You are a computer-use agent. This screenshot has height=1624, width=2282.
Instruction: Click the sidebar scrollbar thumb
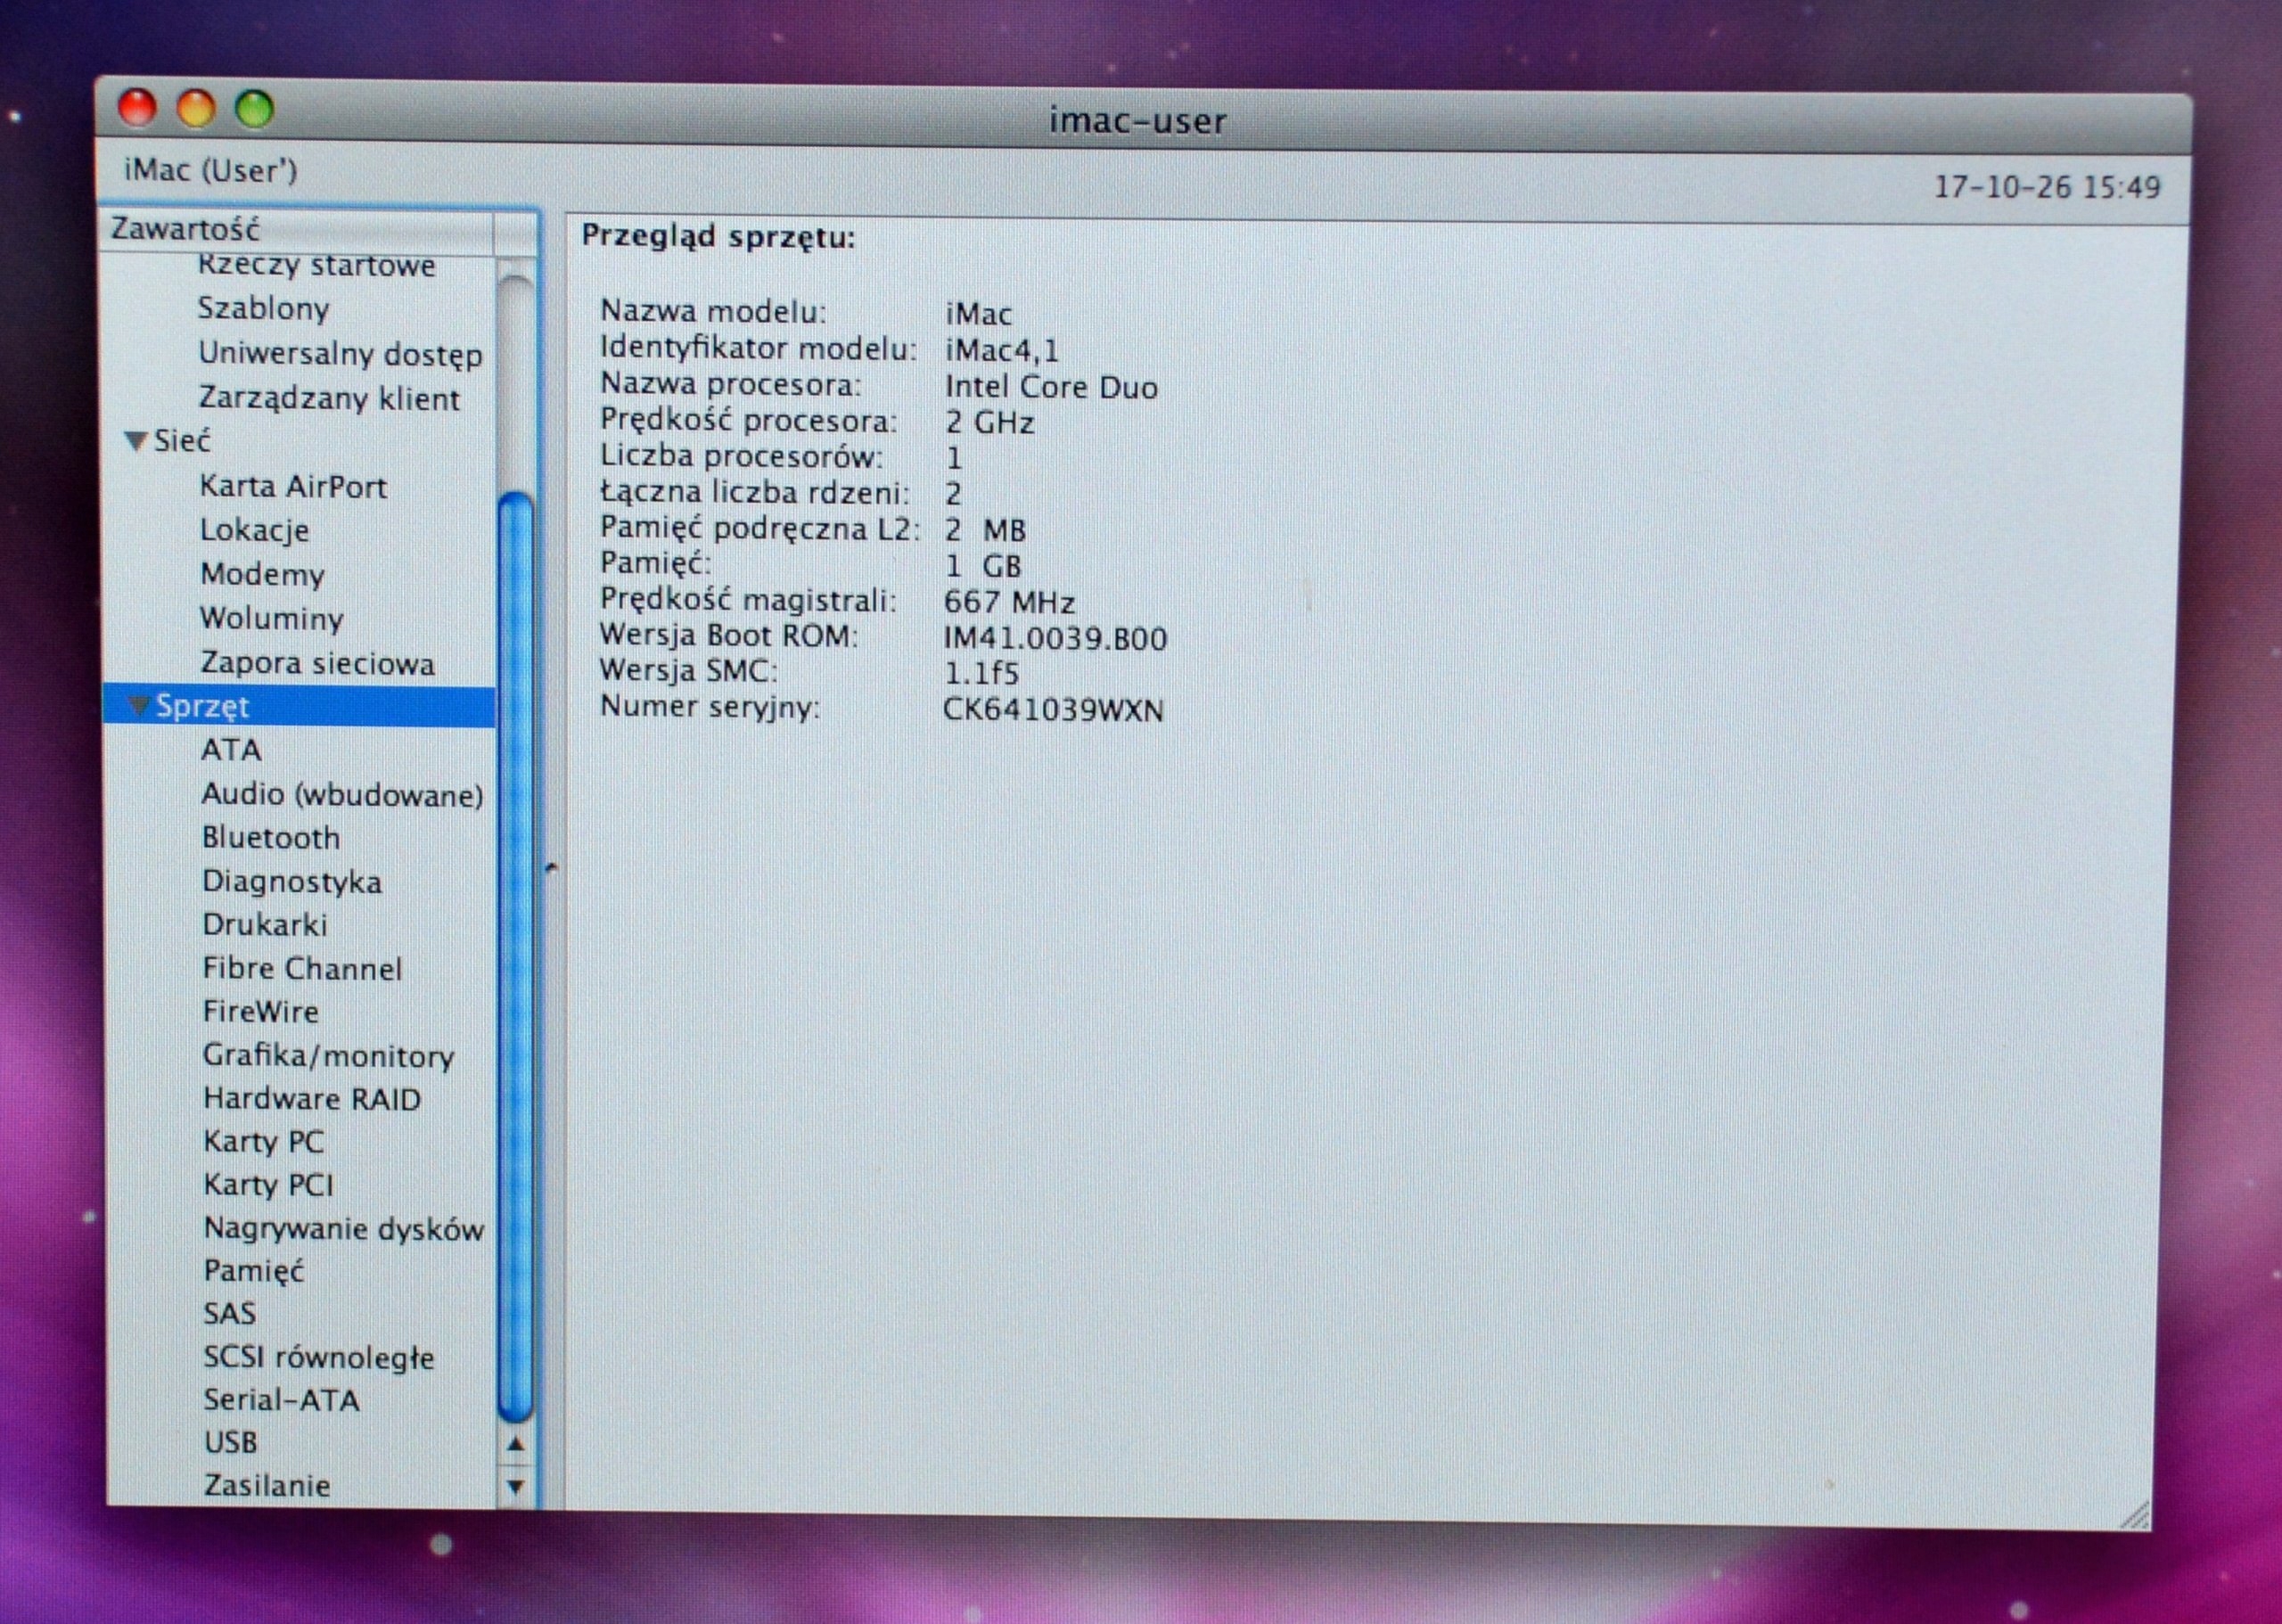coord(515,956)
